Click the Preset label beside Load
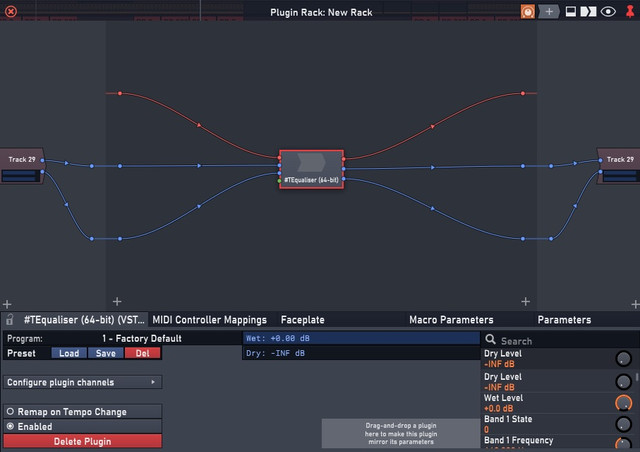Image resolution: width=640 pixels, height=452 pixels. click(x=21, y=353)
